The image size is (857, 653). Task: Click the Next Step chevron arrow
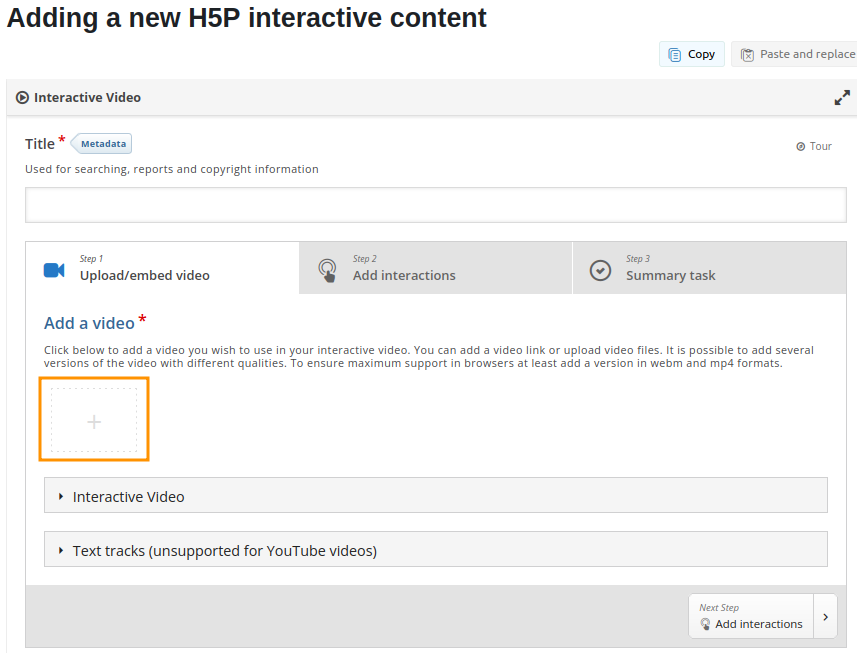coord(825,616)
